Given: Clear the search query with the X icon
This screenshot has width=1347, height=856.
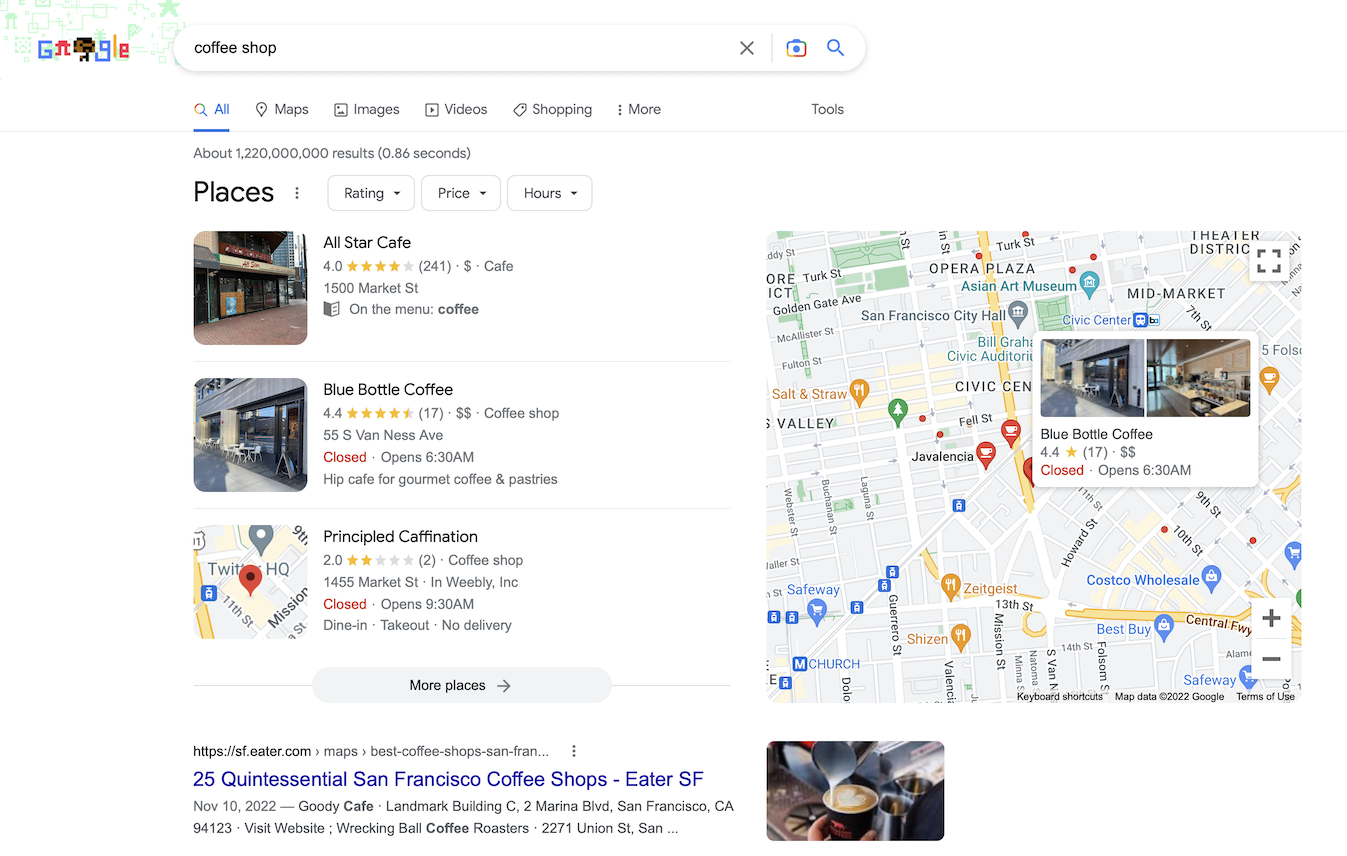Looking at the screenshot, I should [x=746, y=47].
